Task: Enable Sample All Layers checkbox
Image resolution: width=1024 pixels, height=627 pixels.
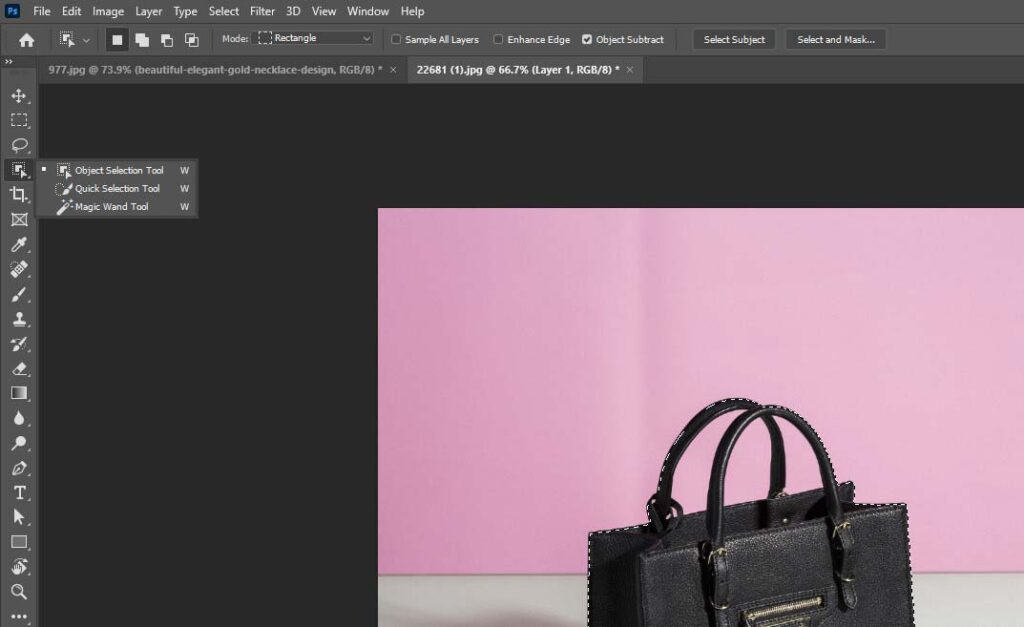Action: [x=397, y=40]
